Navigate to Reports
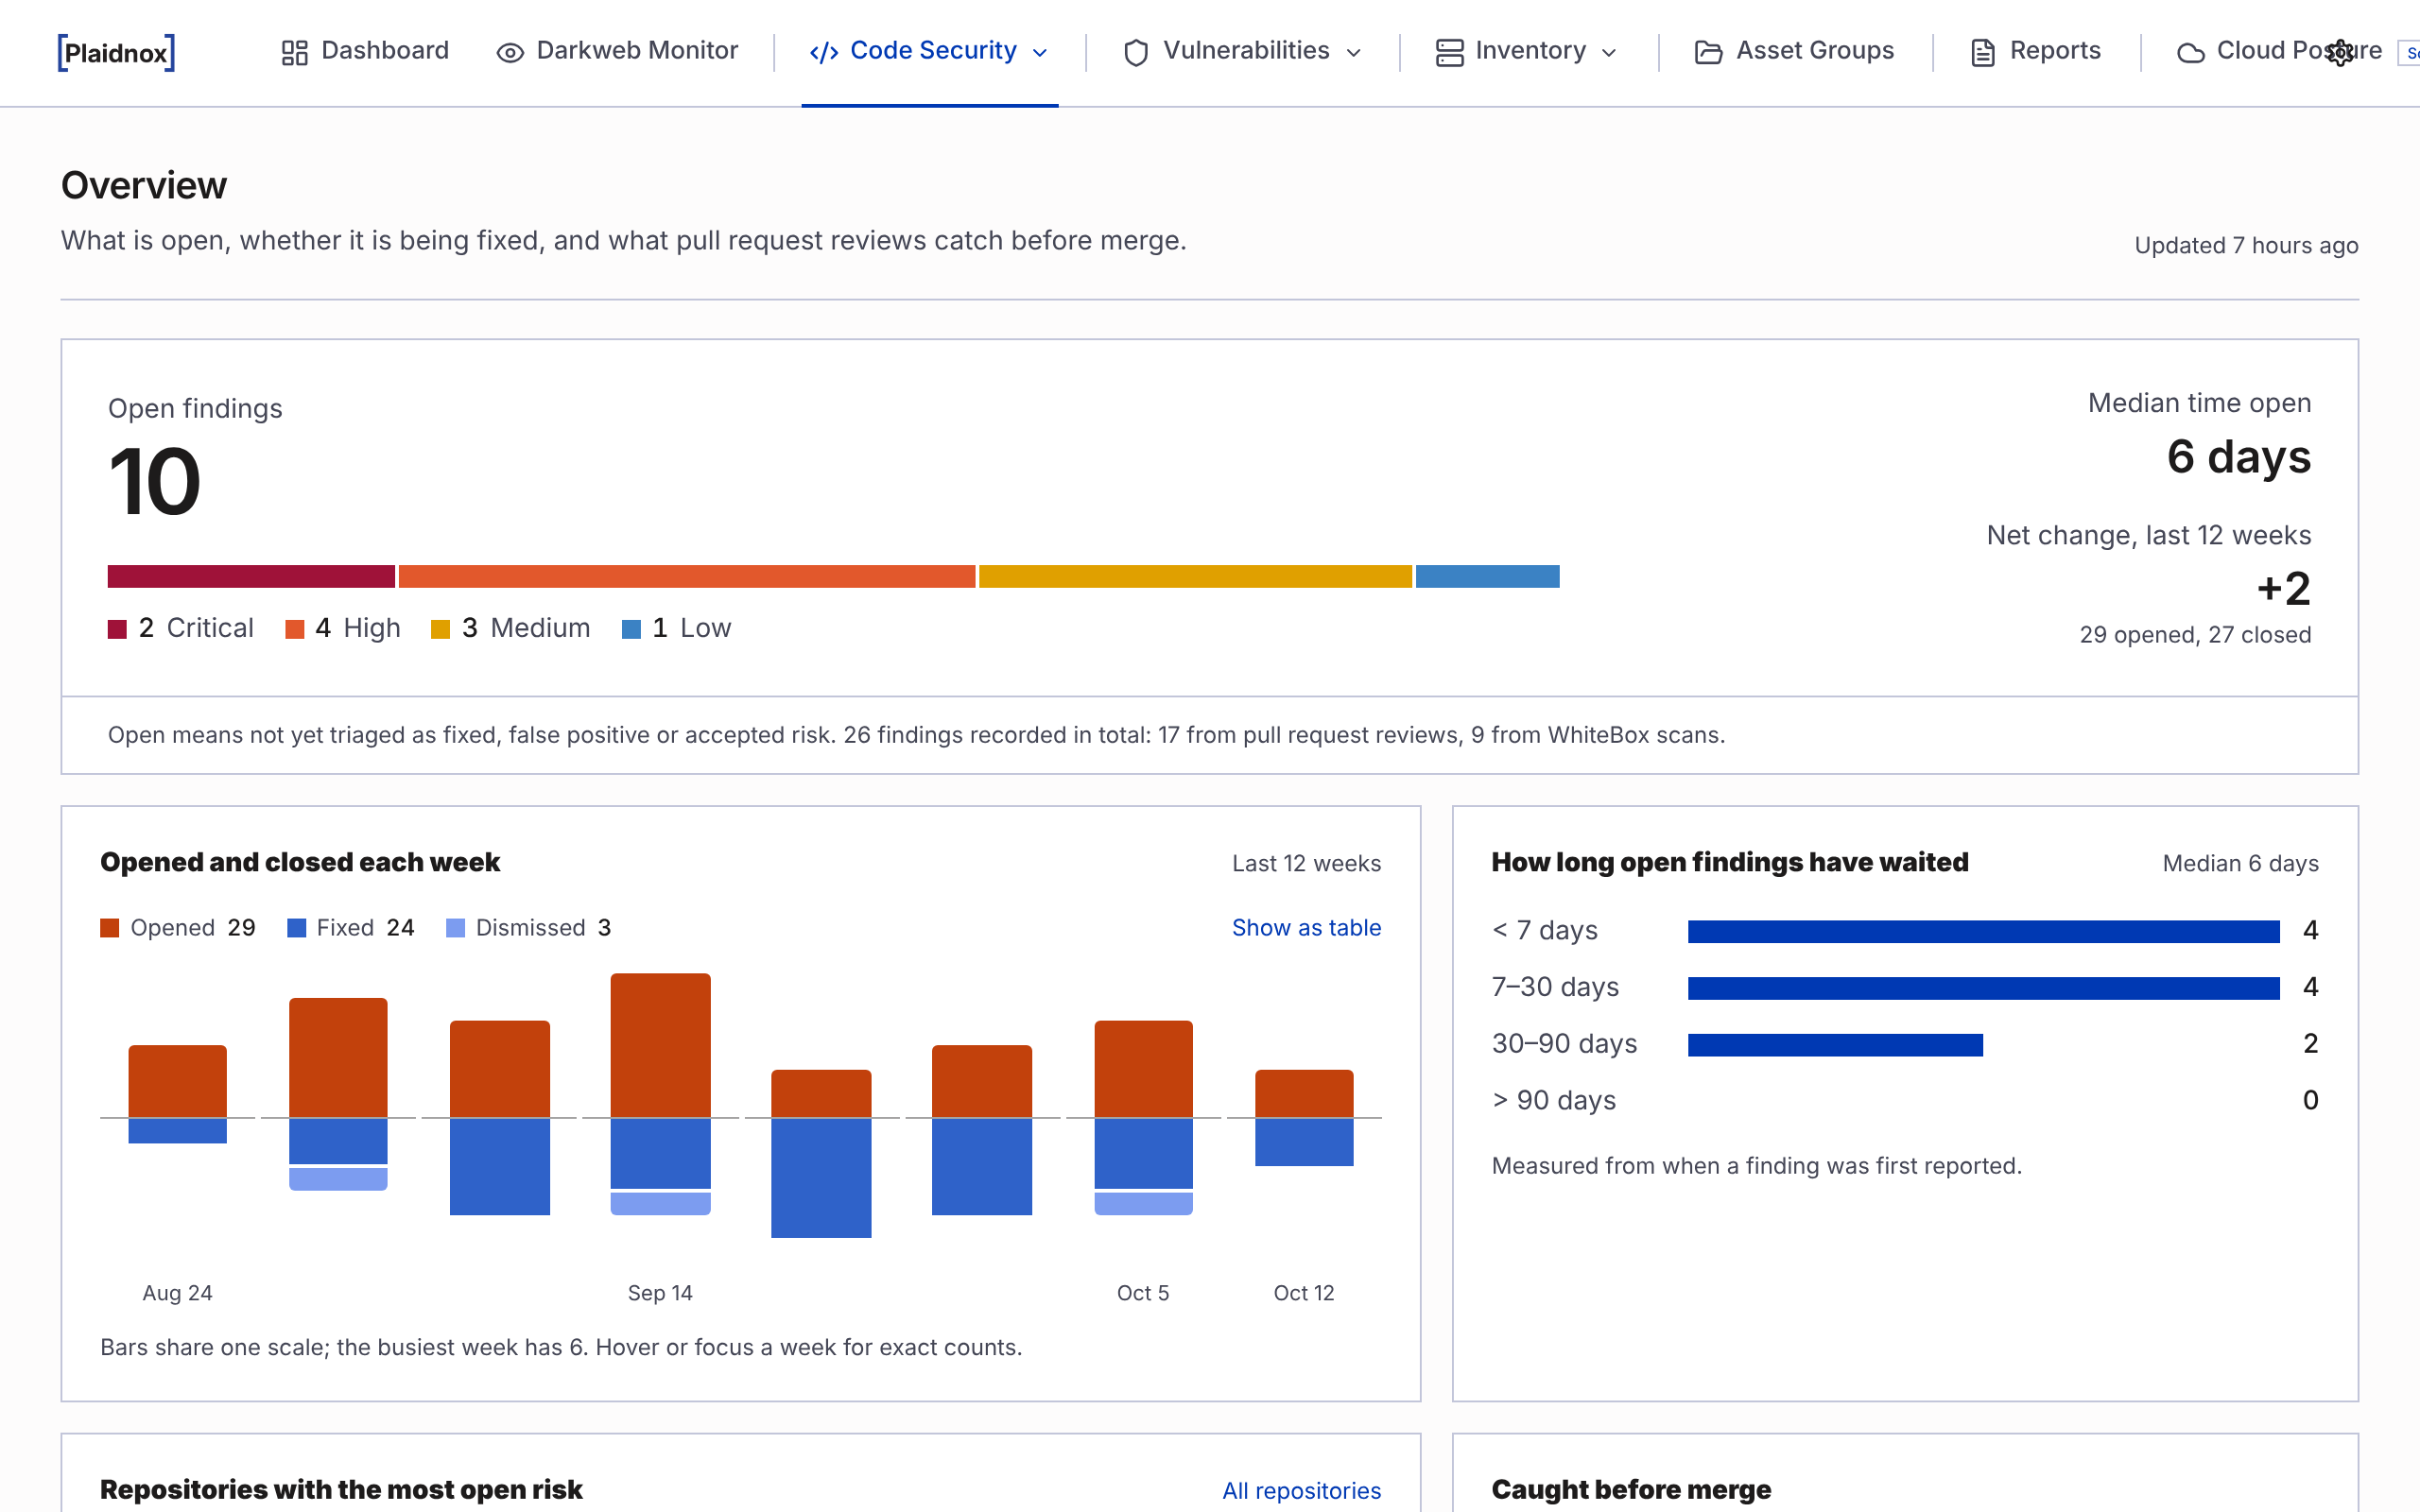This screenshot has width=2420, height=1512. (x=2036, y=51)
